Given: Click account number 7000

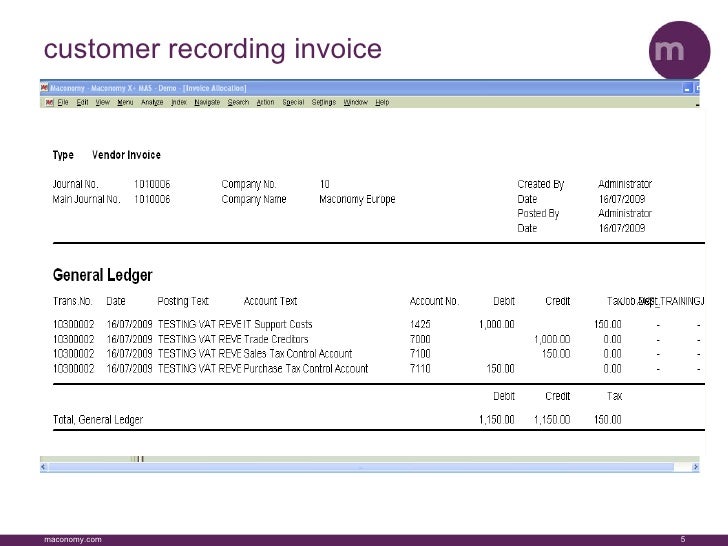Looking at the screenshot, I should (420, 339).
